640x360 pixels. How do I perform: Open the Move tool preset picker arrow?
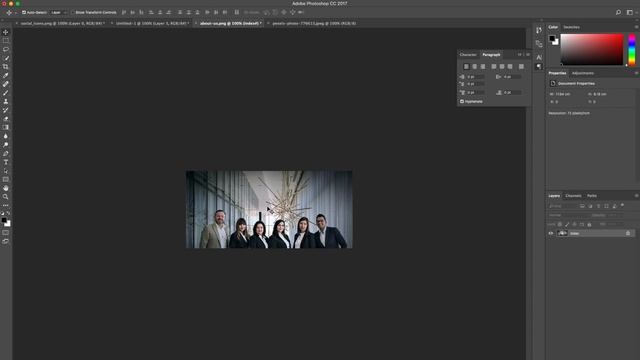[16, 13]
